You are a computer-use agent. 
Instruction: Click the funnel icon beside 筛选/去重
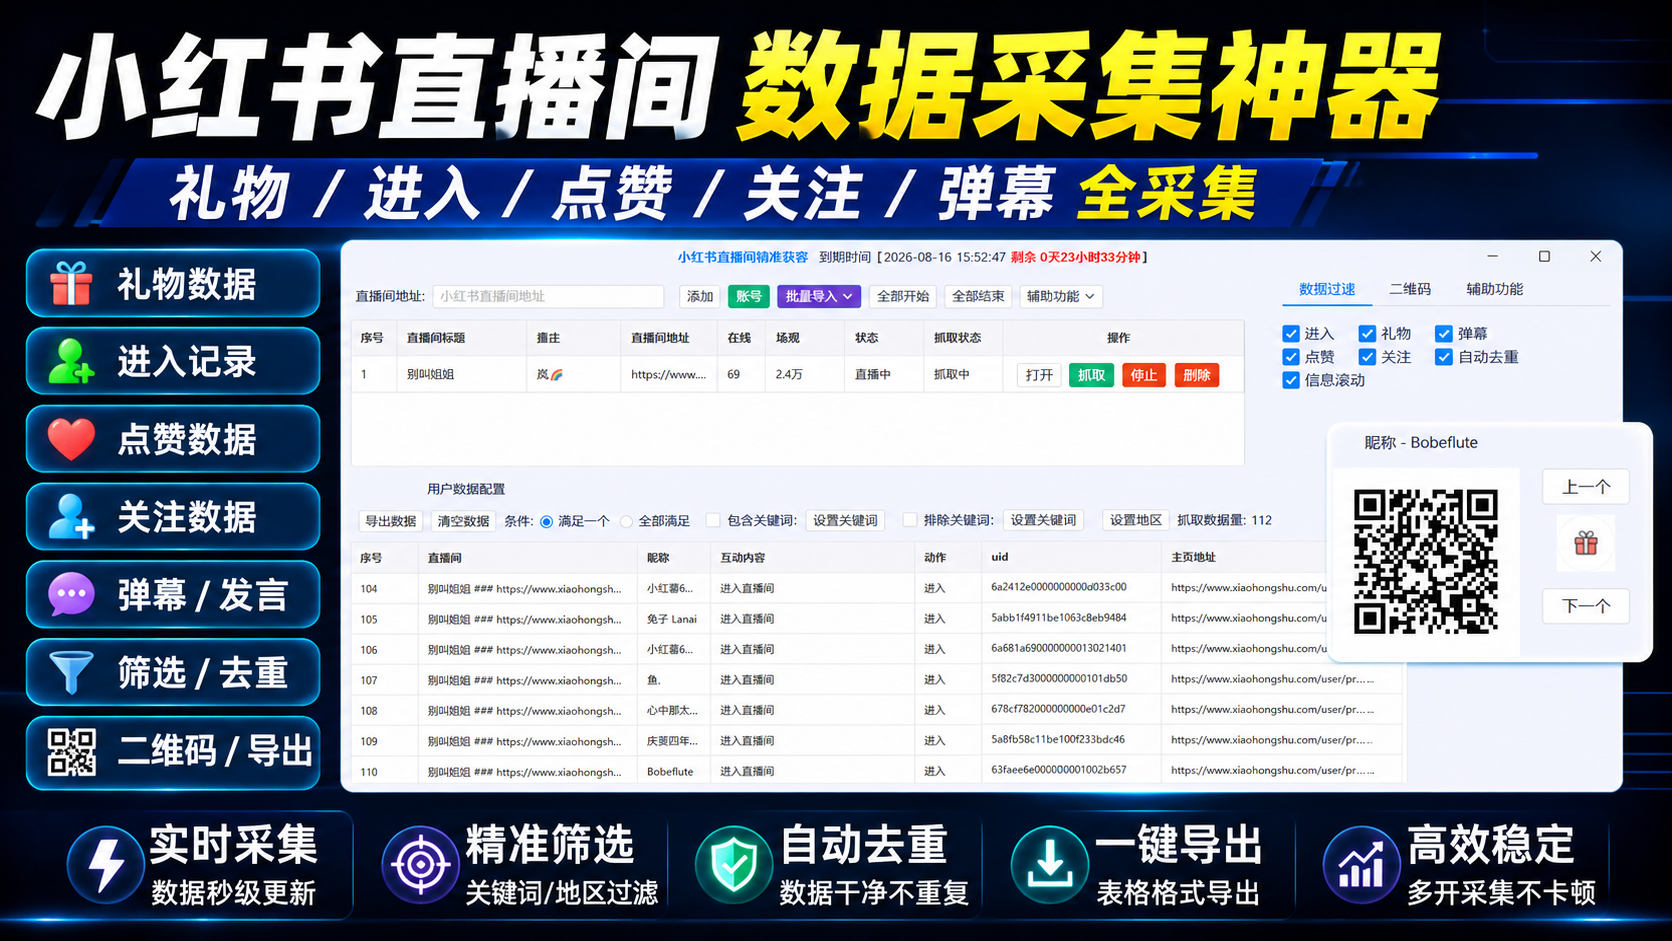click(x=71, y=673)
